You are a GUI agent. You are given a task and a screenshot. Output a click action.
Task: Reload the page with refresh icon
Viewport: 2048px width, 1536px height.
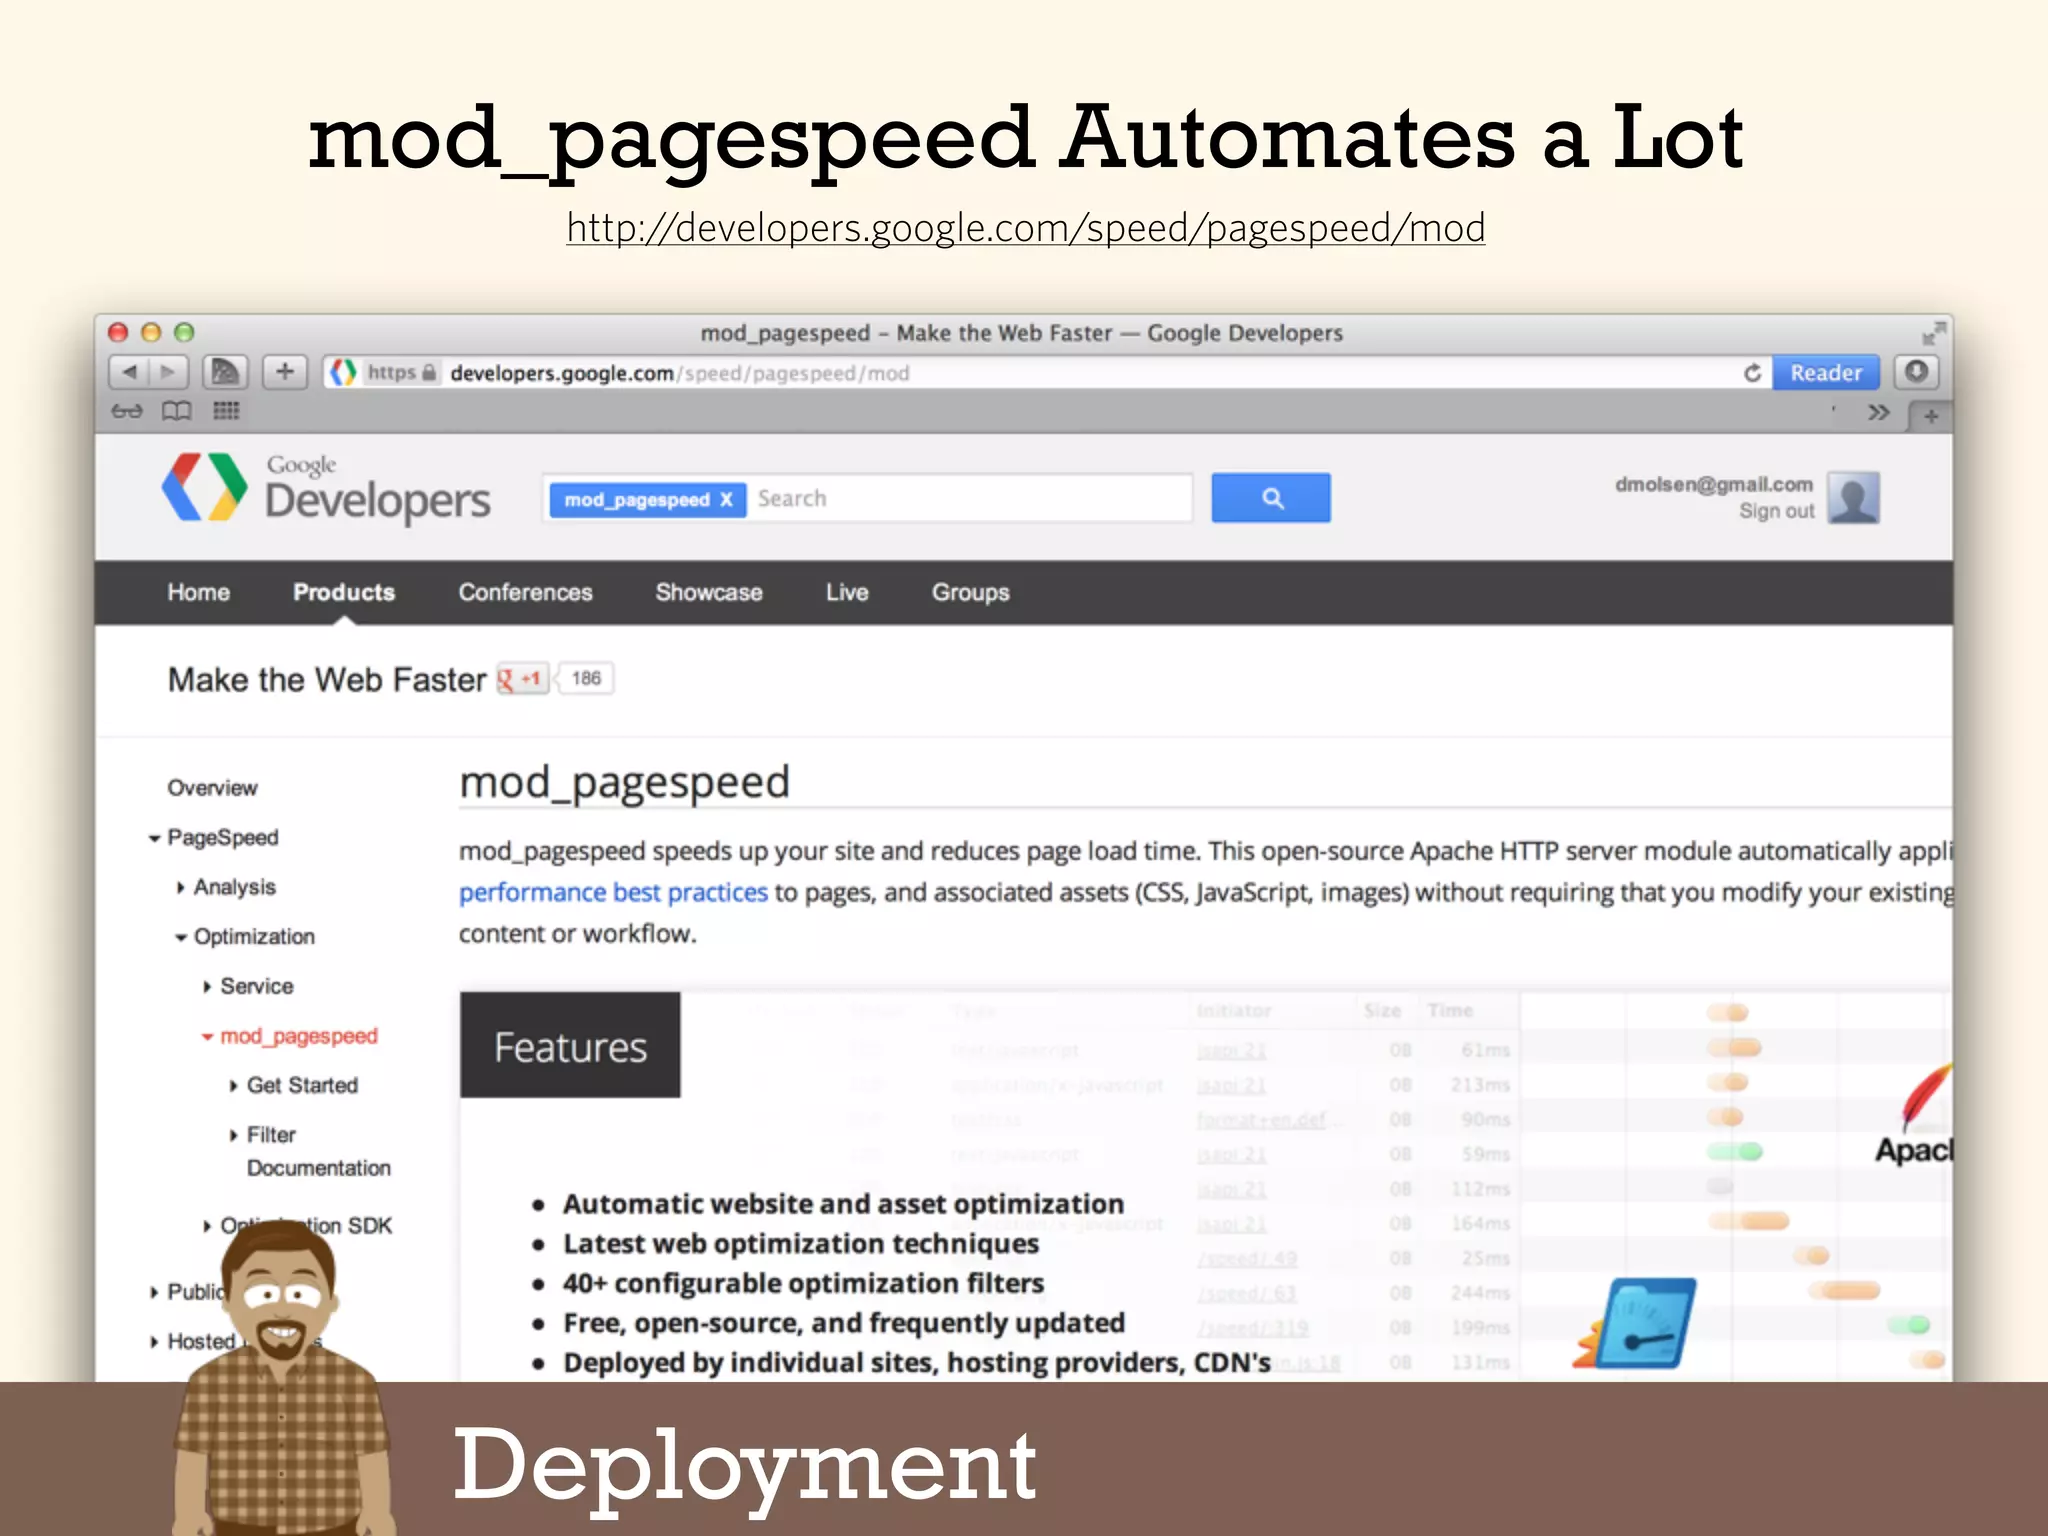pyautogui.click(x=1752, y=373)
